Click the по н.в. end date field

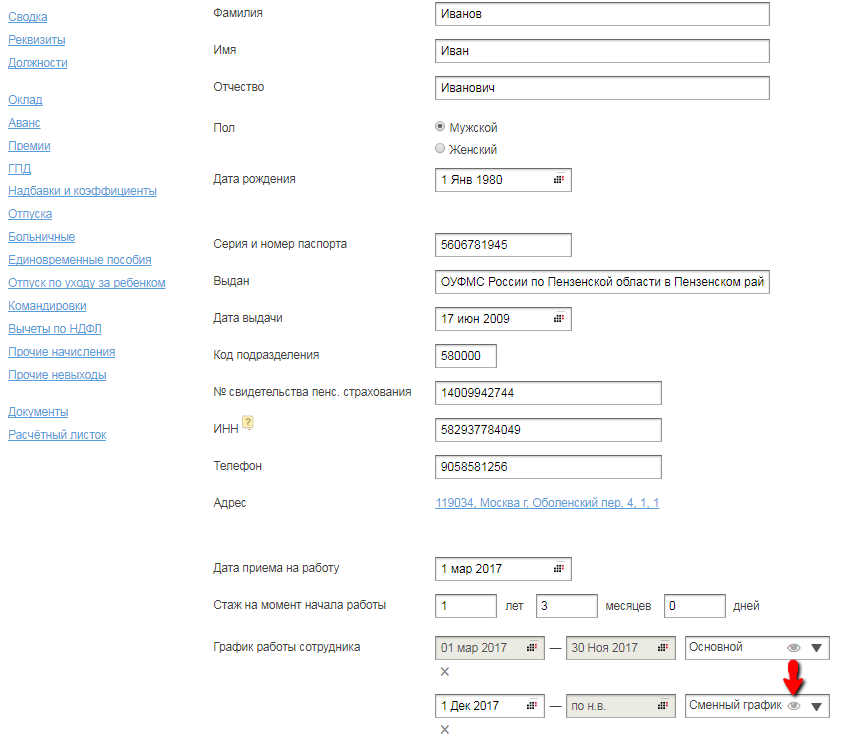620,706
